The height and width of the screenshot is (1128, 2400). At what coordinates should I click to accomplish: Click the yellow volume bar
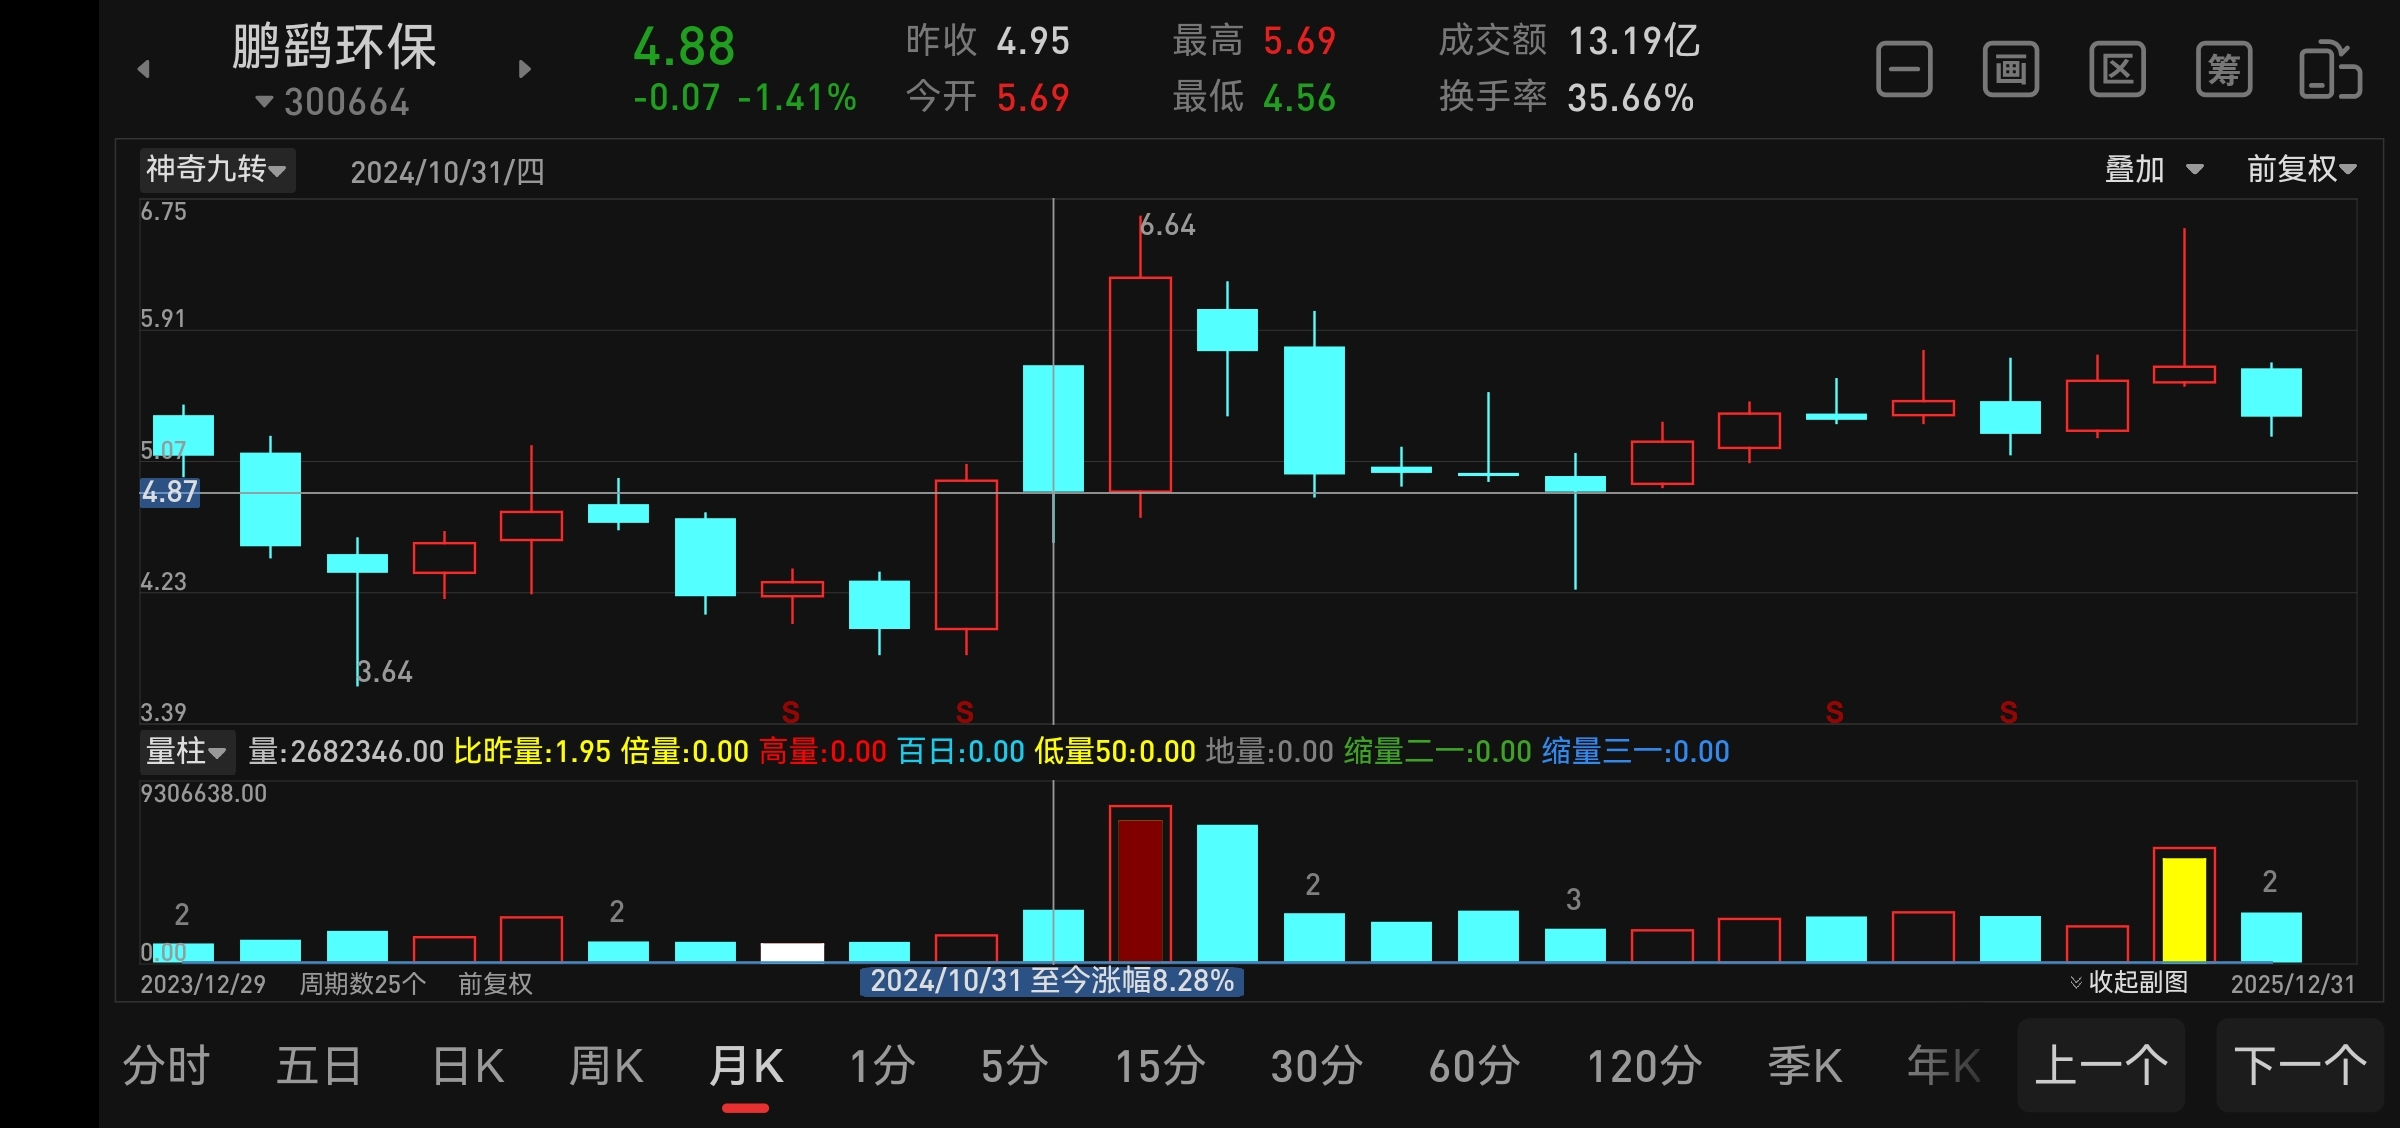tap(2183, 908)
